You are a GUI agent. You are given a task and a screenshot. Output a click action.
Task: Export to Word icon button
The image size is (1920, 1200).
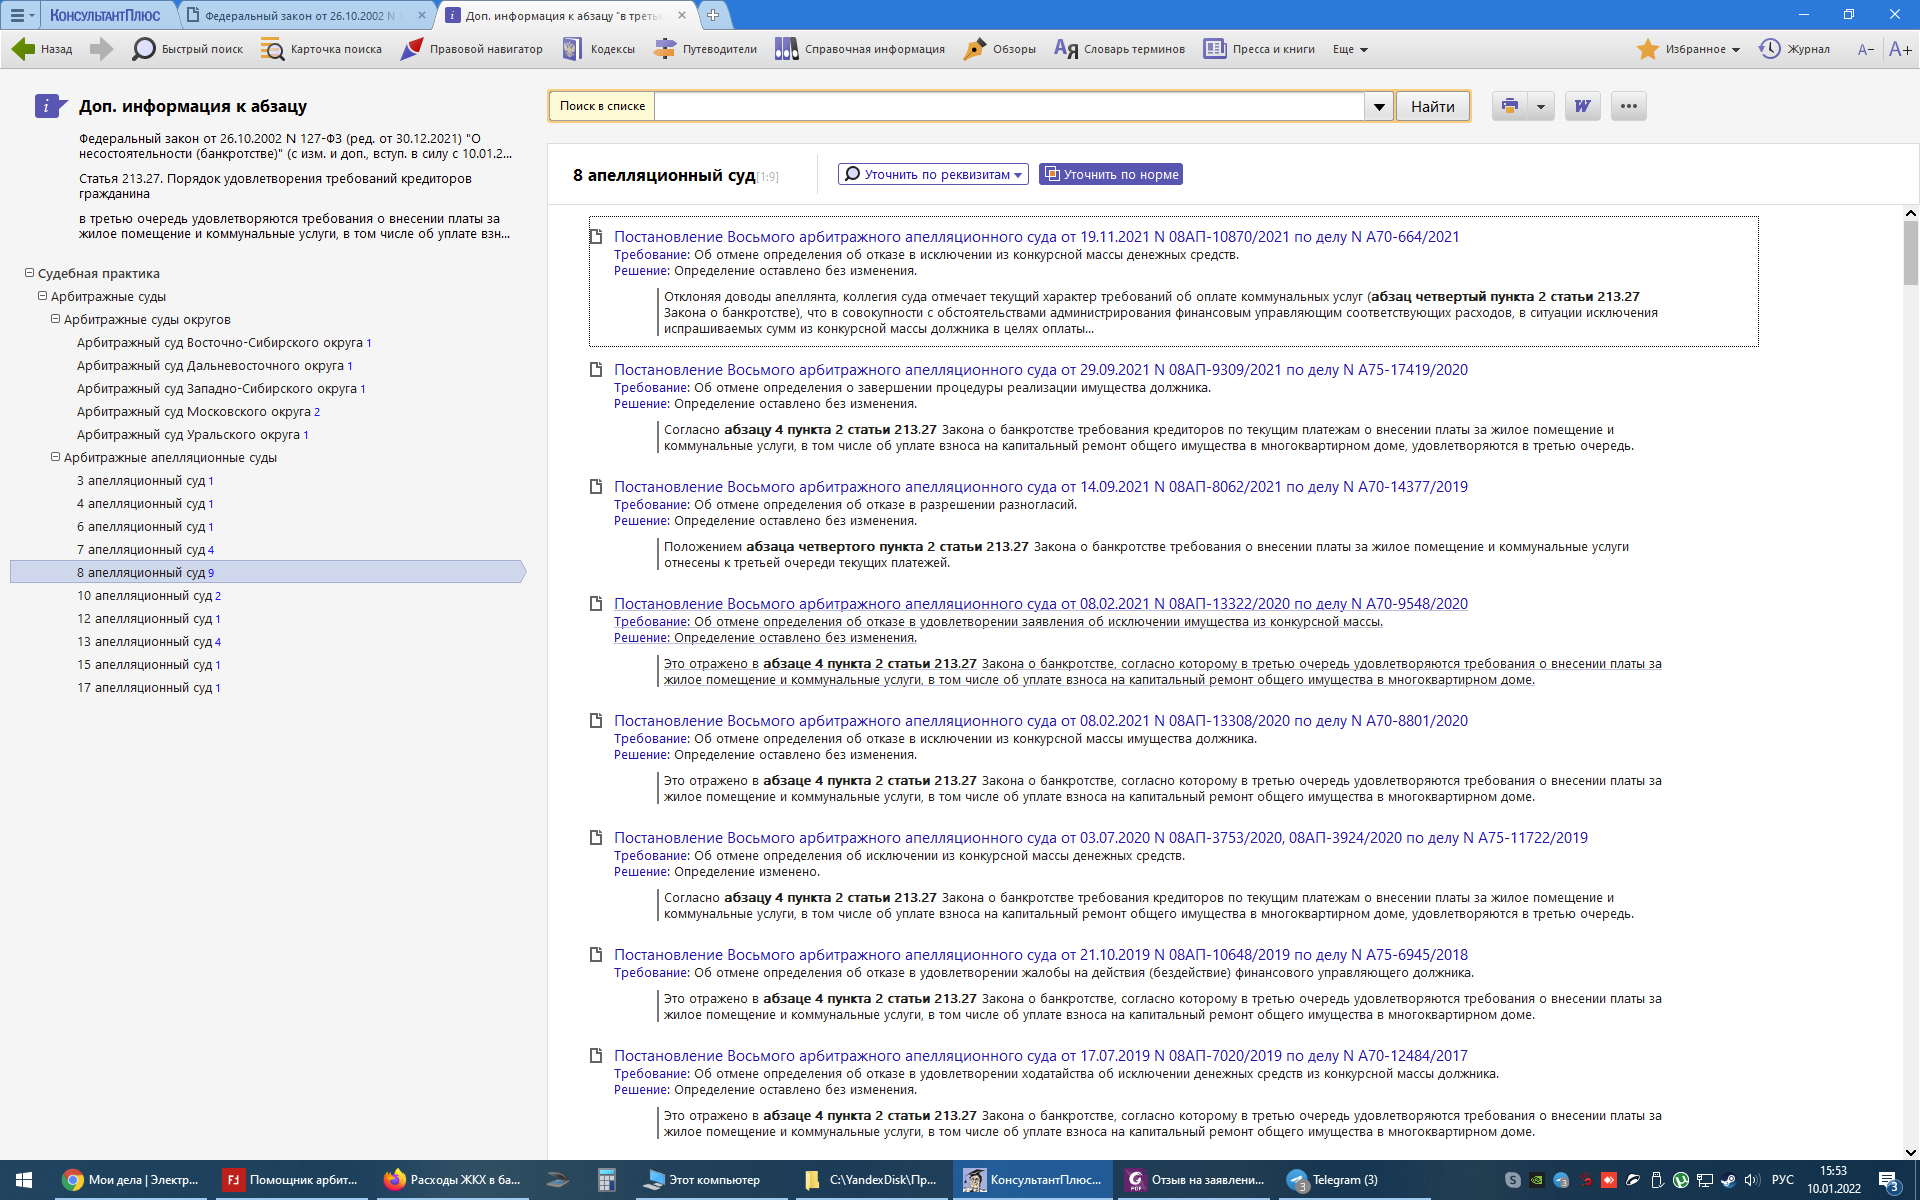tap(1582, 106)
